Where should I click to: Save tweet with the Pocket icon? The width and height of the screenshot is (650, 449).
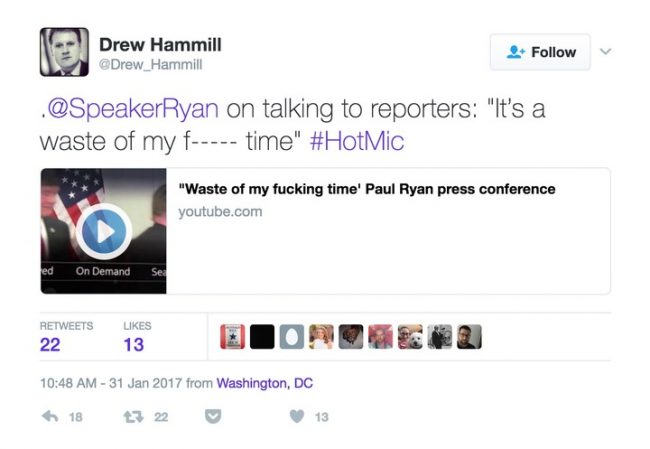[x=213, y=416]
